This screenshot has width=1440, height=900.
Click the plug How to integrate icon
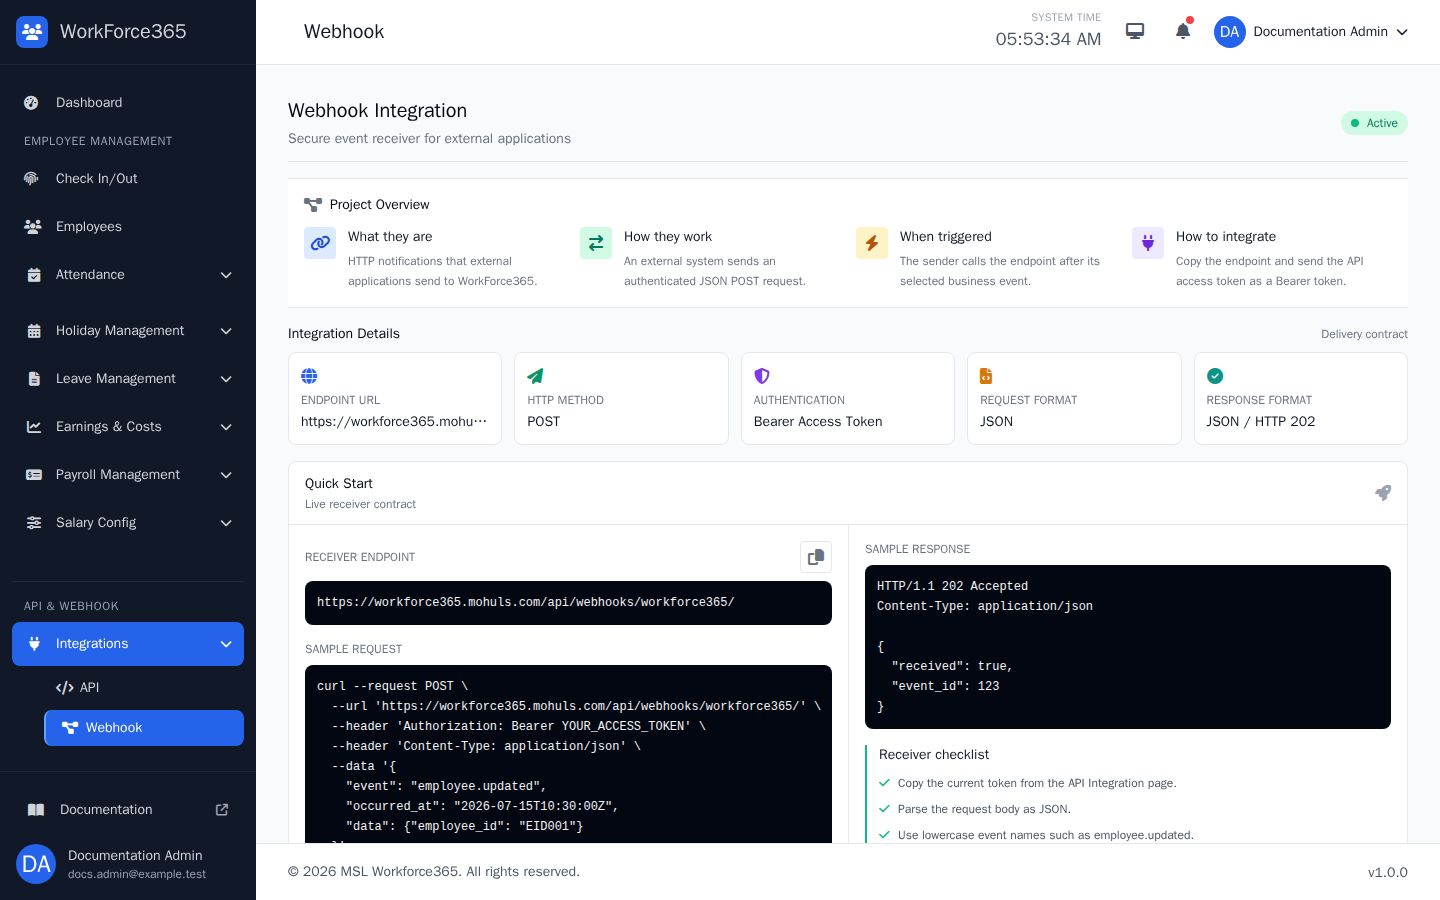pyautogui.click(x=1148, y=243)
